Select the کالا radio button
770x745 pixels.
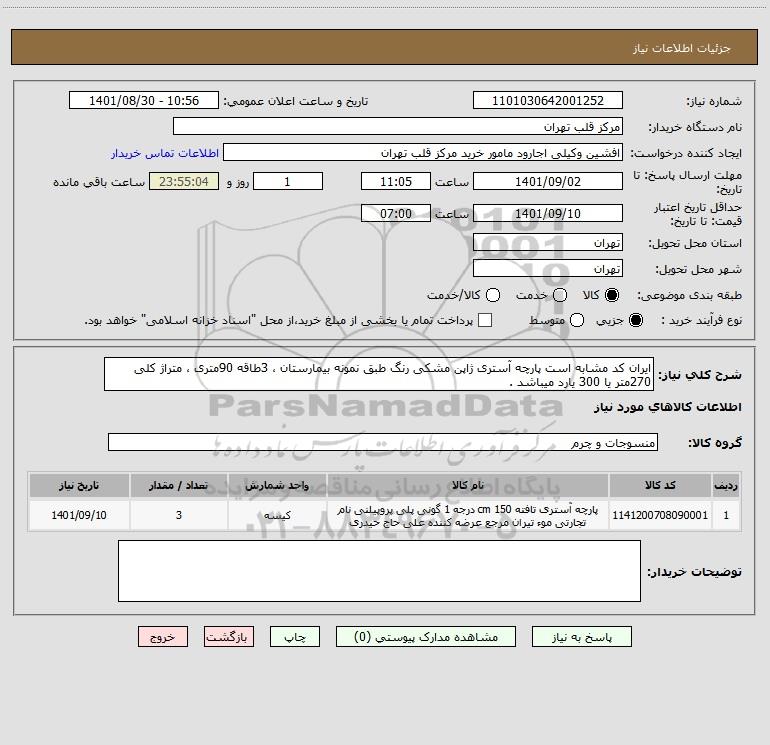tap(612, 295)
